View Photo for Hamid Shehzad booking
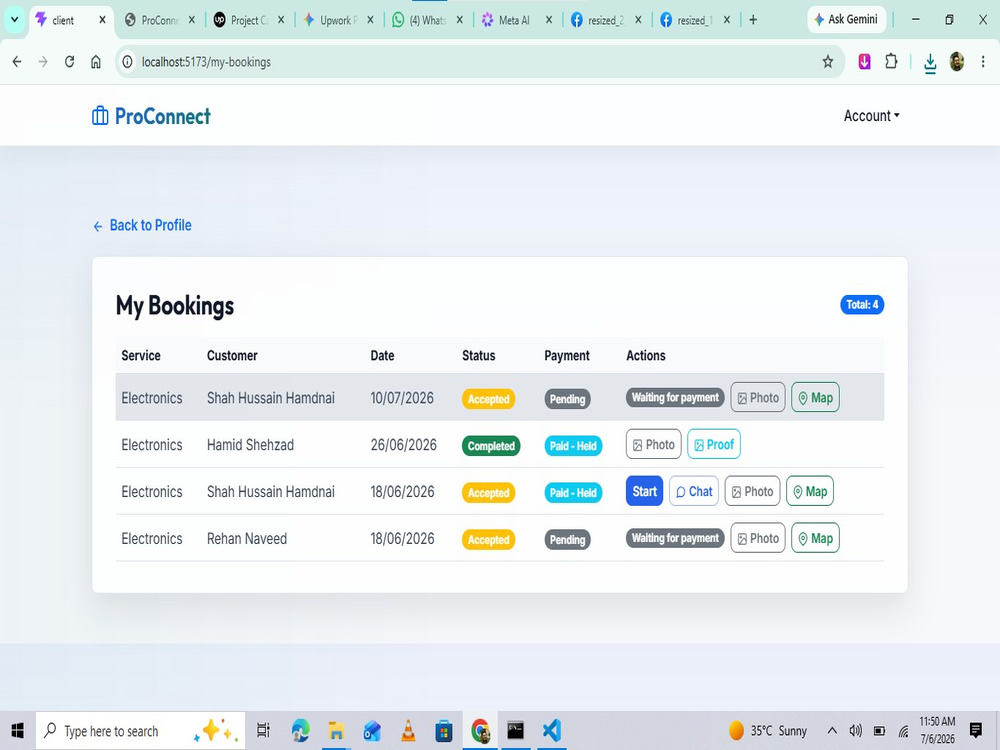The height and width of the screenshot is (750, 1000). tap(654, 445)
